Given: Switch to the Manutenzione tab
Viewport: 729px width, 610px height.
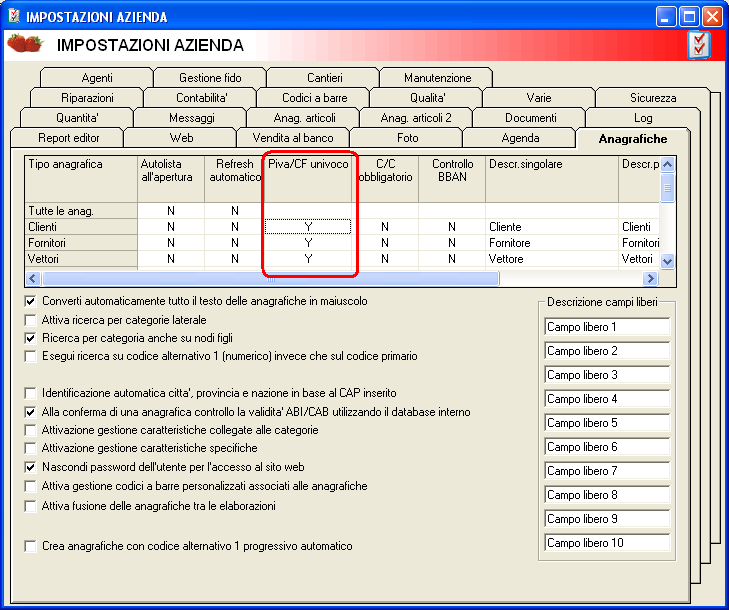Looking at the screenshot, I should 437,78.
